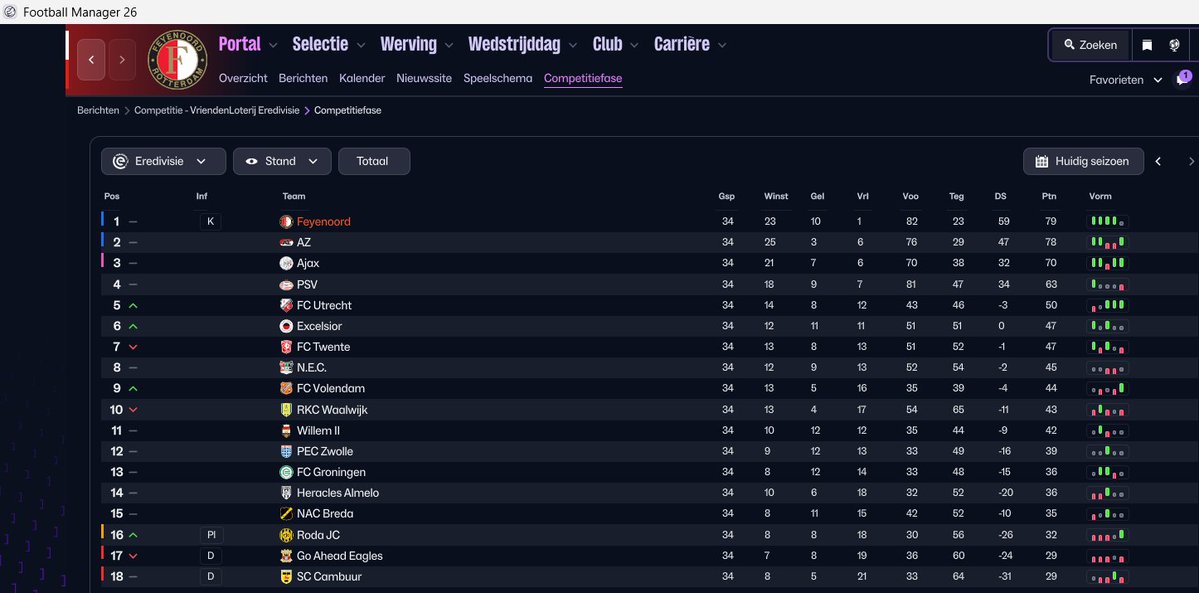
Task: Sort table by the Ptn column header
Action: pyautogui.click(x=1049, y=197)
